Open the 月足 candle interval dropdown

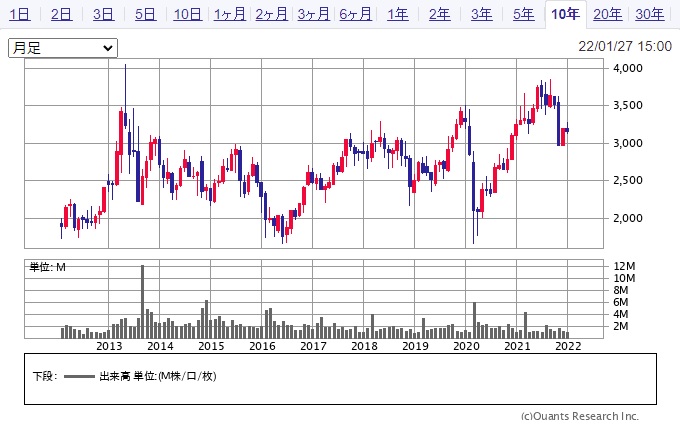pyautogui.click(x=63, y=48)
